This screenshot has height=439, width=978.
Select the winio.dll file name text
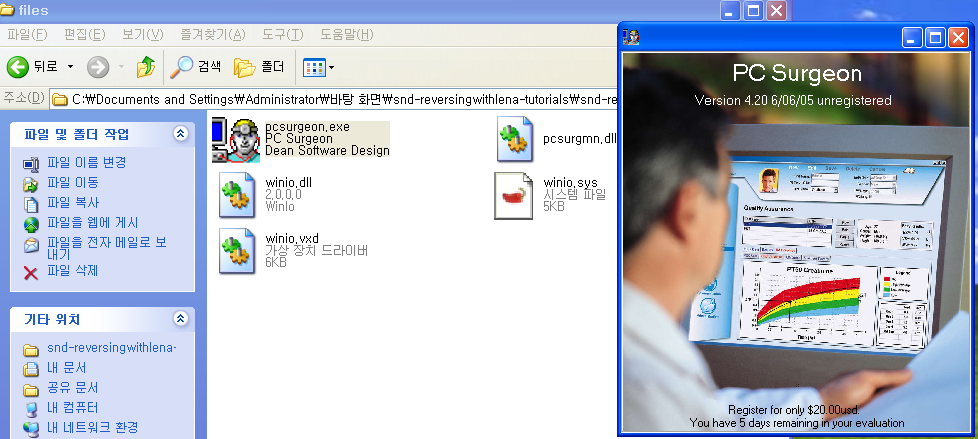click(288, 183)
